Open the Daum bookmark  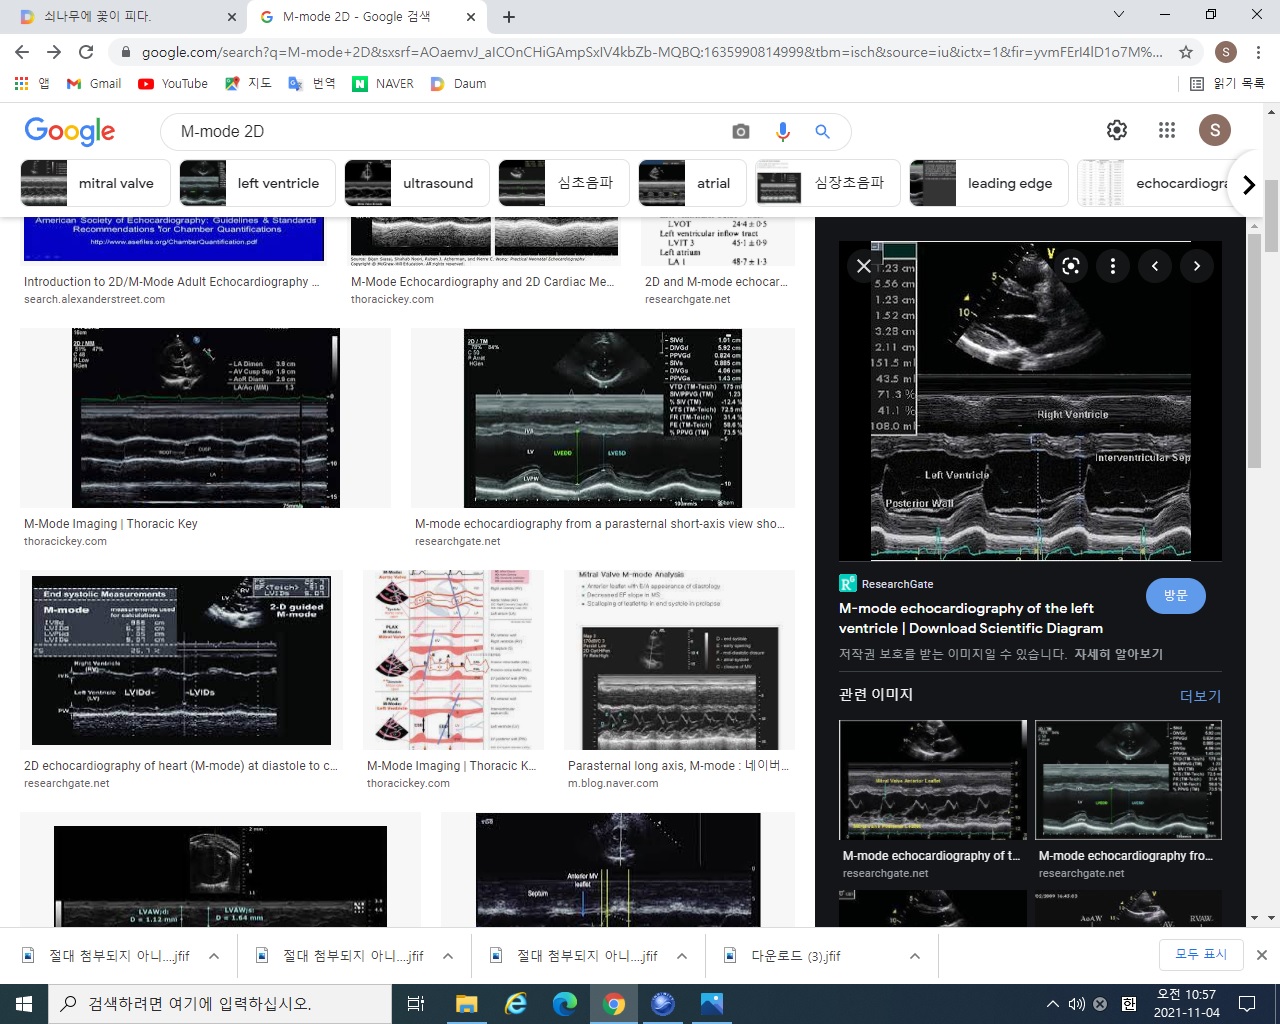(x=458, y=84)
